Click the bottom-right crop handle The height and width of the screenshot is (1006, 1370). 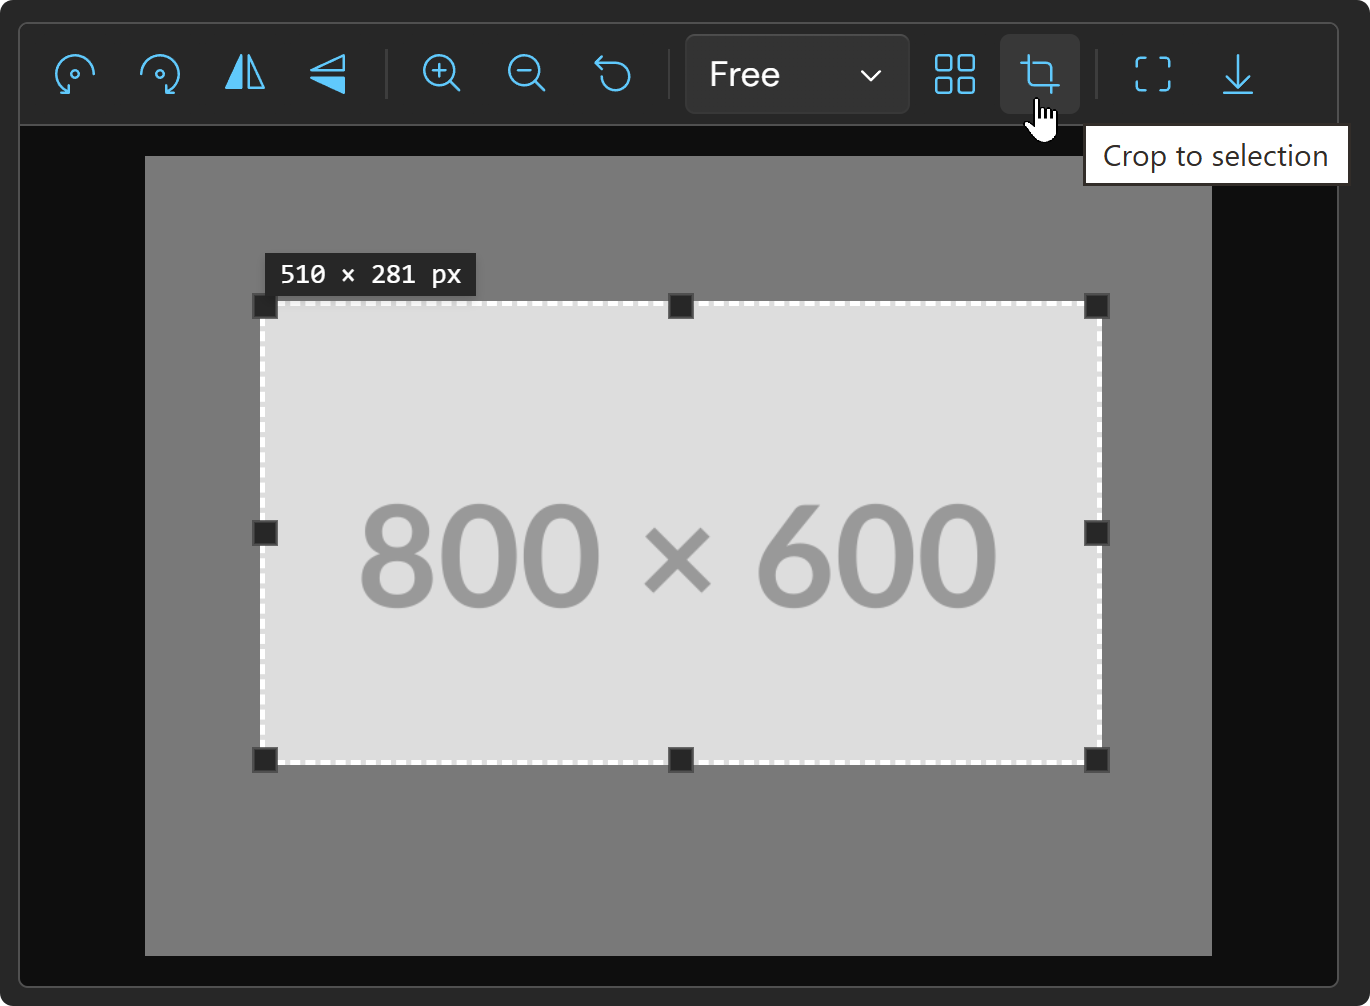[x=1097, y=760]
